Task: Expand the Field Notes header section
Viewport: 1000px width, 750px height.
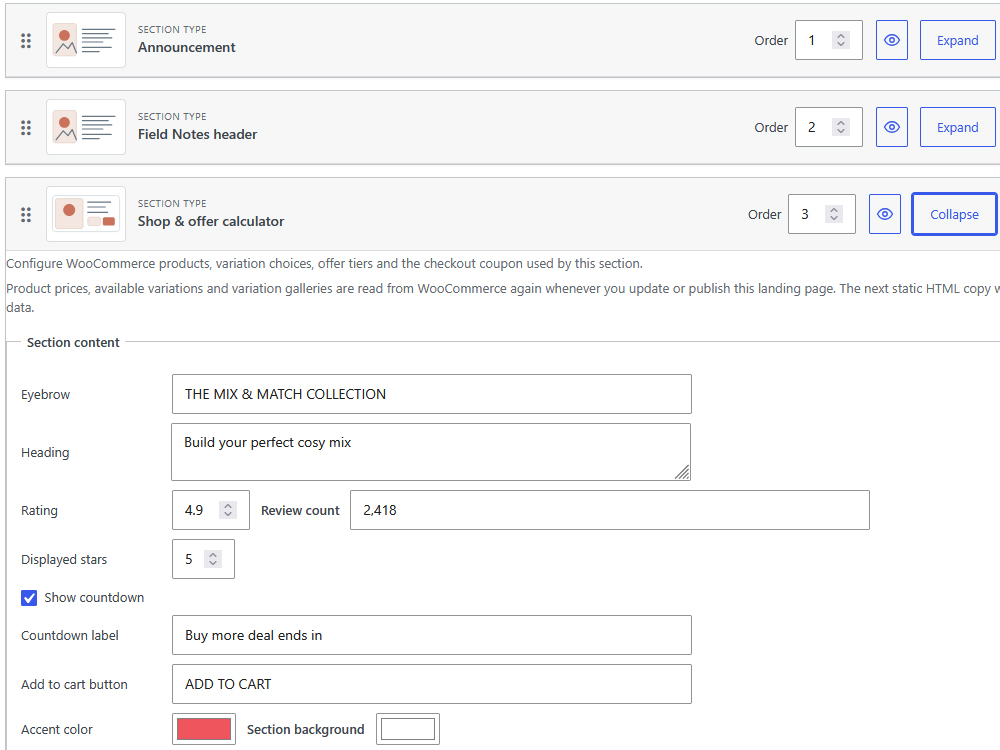Action: 957,127
